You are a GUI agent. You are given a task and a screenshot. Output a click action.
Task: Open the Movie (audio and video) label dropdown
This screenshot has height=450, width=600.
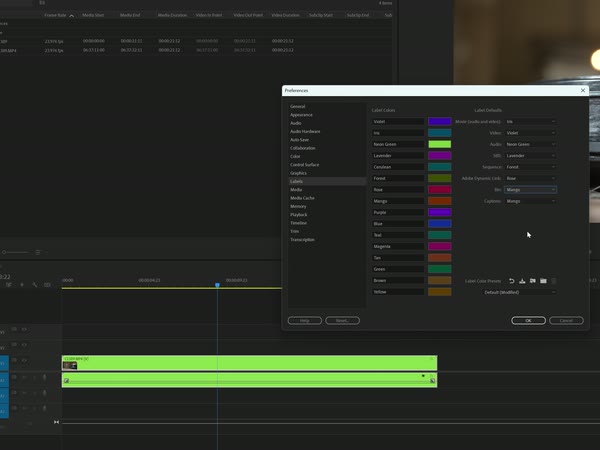tap(530, 122)
